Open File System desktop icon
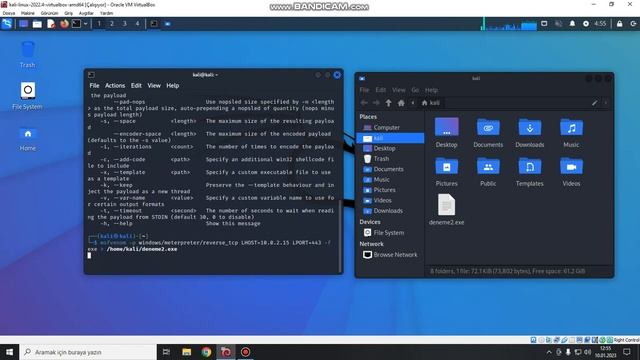 click(x=27, y=96)
